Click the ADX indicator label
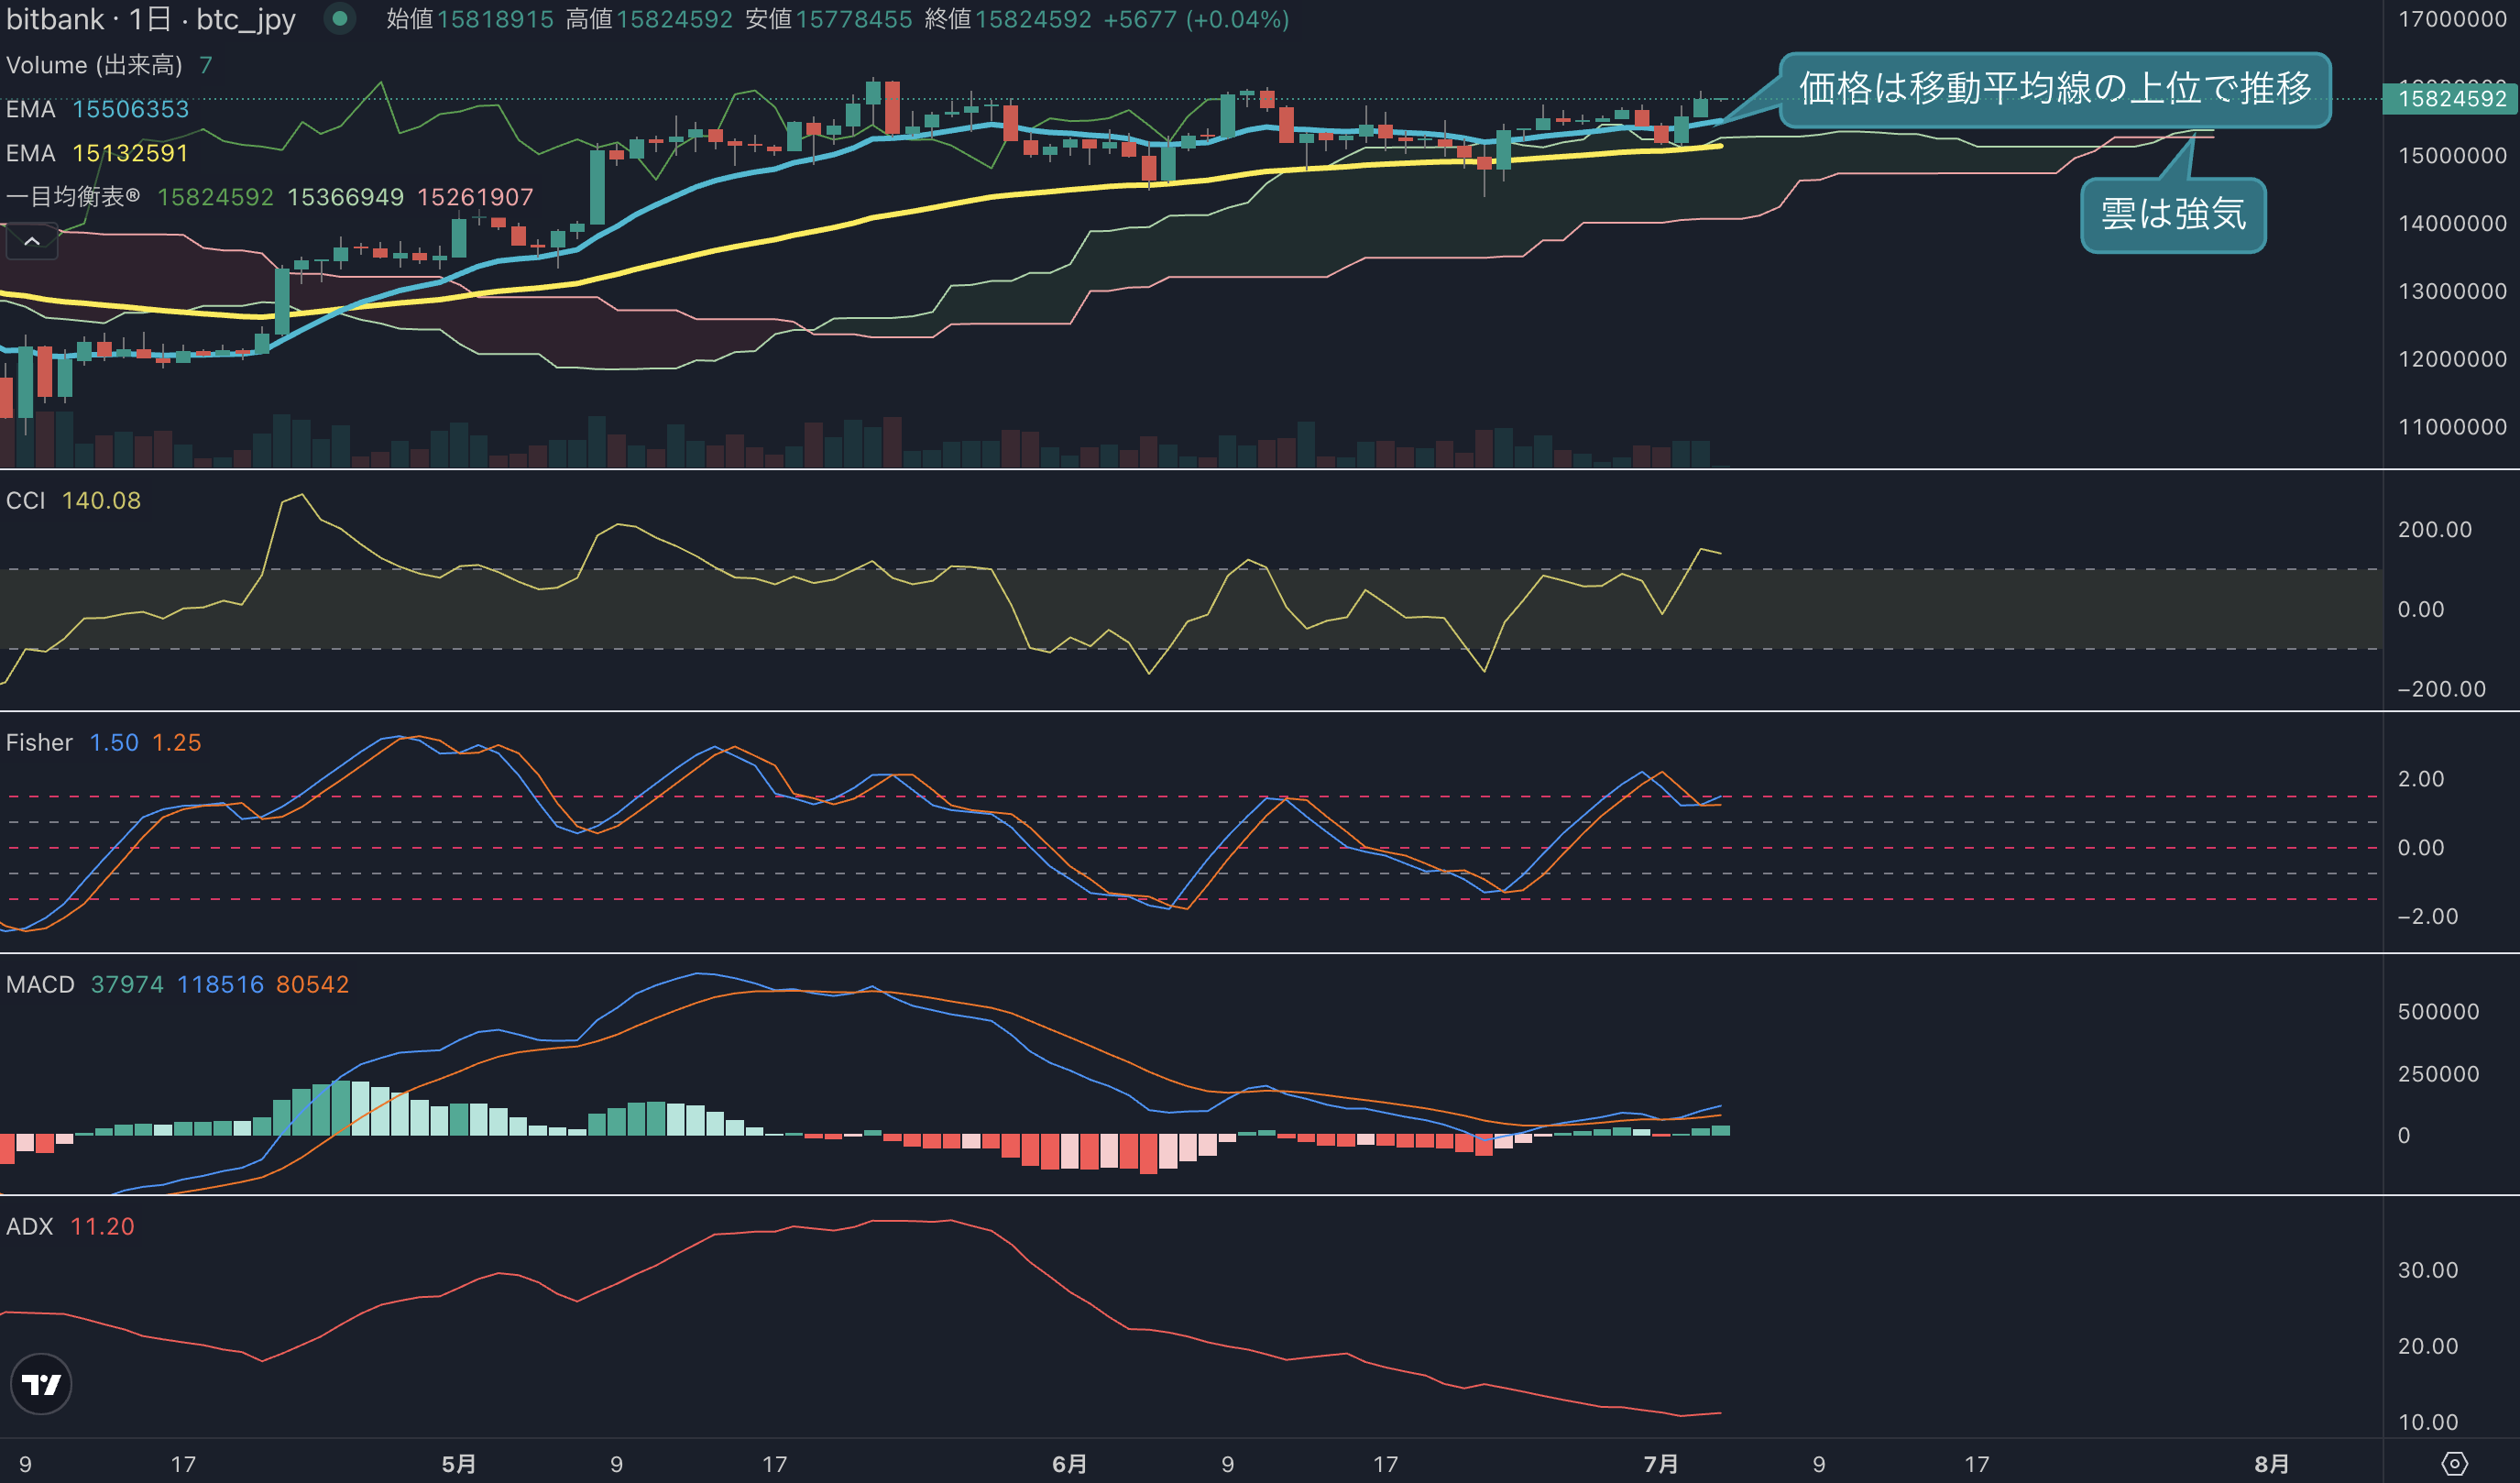Screen dimensions: 2520x1483 [x=29, y=1226]
